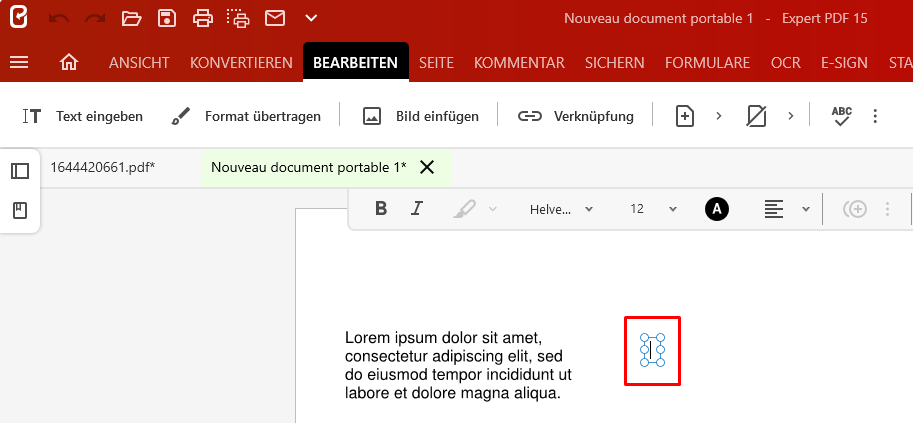Go to the Home tab icon

pyautogui.click(x=69, y=62)
